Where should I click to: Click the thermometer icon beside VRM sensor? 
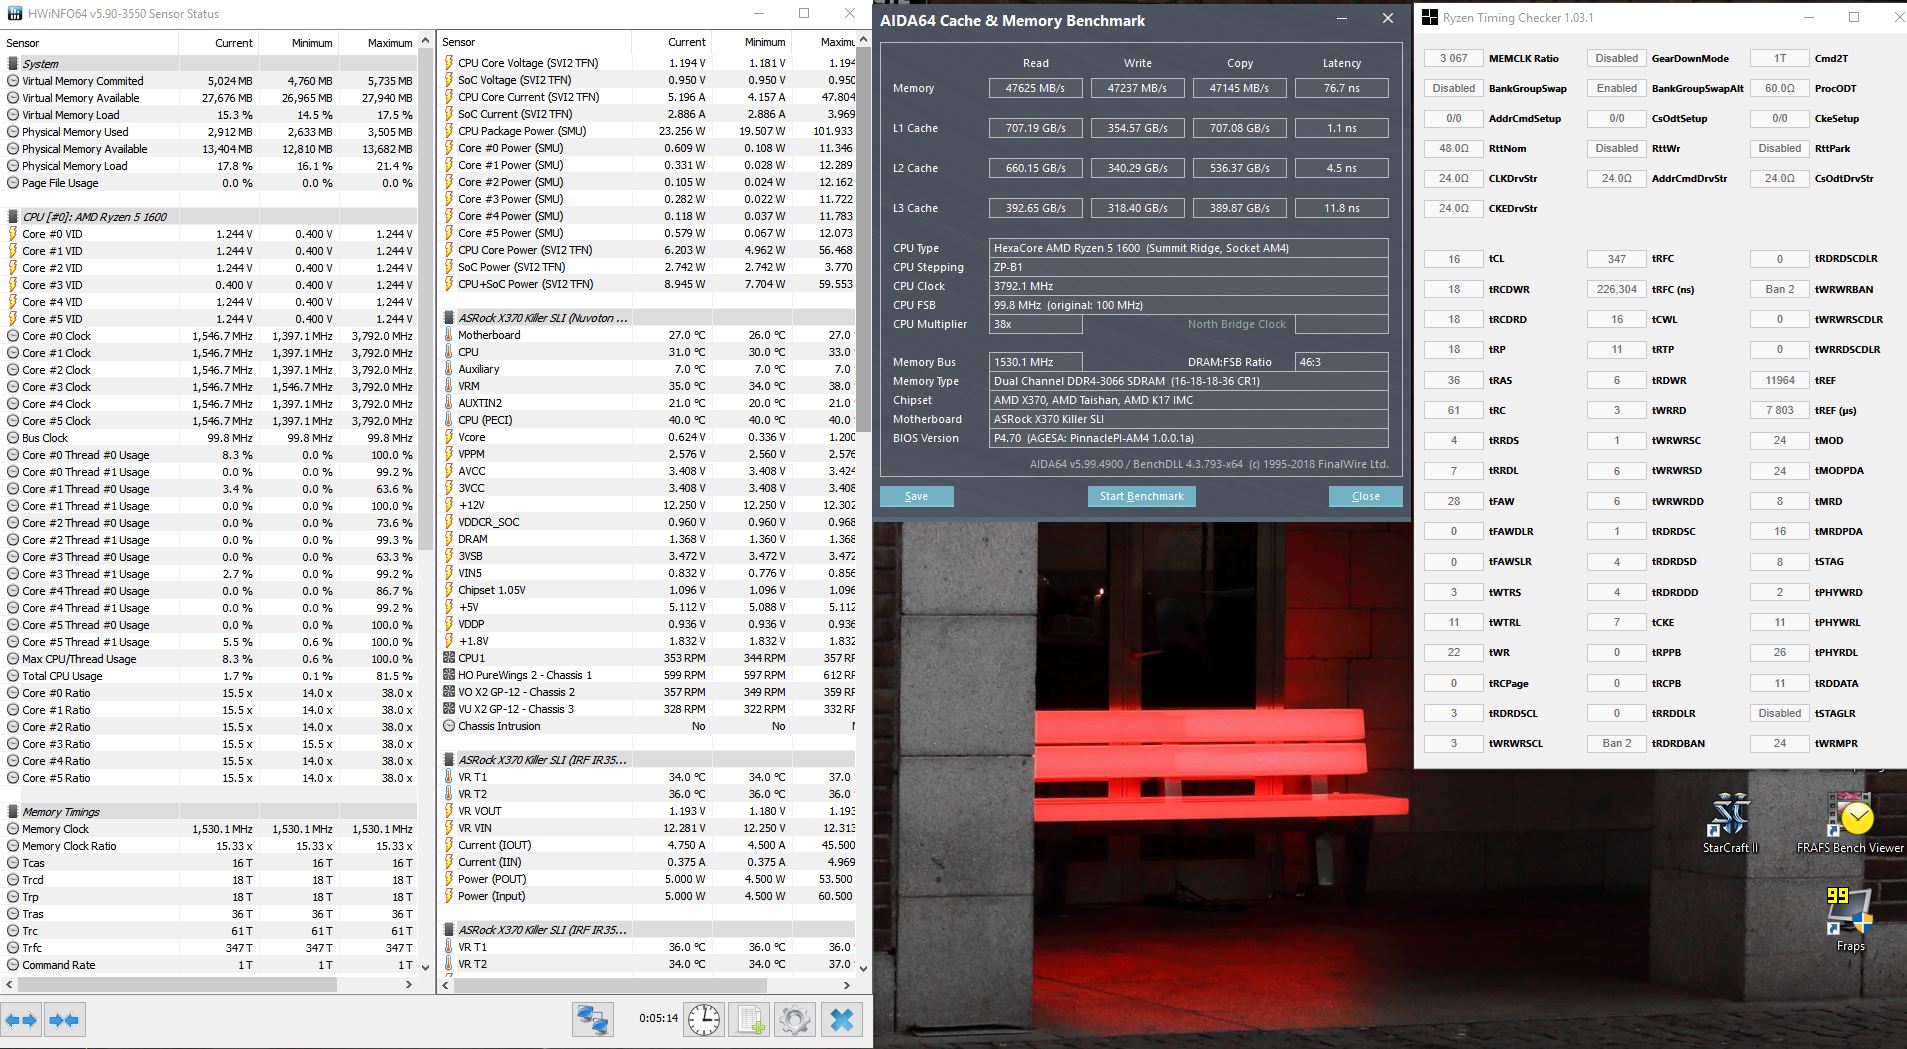tap(449, 386)
